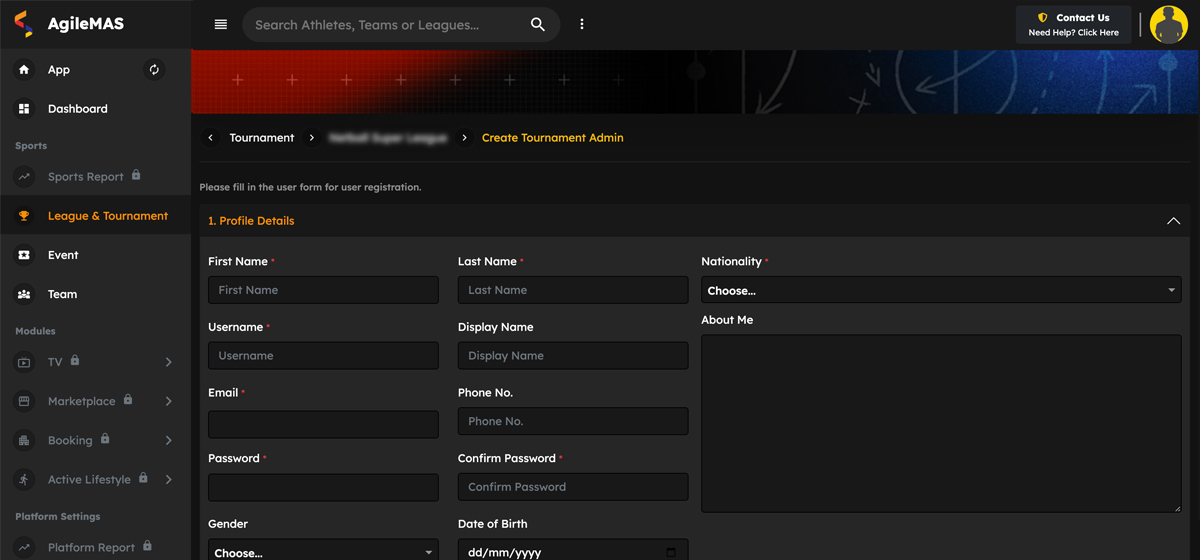Click the search magnifier icon
This screenshot has width=1200, height=560.
click(538, 25)
